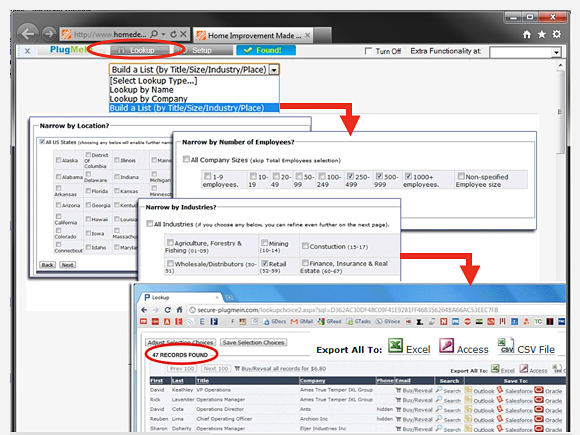Click small Excel icon above results table
This screenshot has height=435, width=580.
(x=495, y=368)
